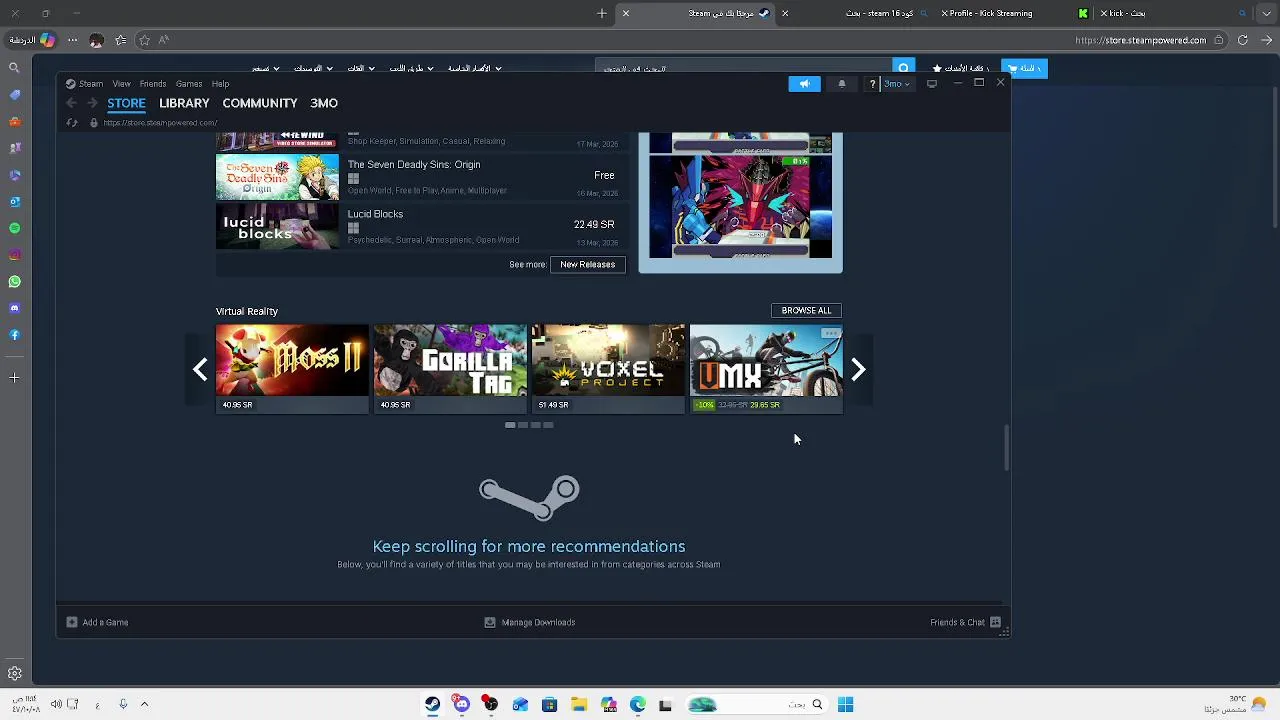This screenshot has width=1280, height=720.
Task: Open Microsoft Store from the taskbar
Action: 549,705
